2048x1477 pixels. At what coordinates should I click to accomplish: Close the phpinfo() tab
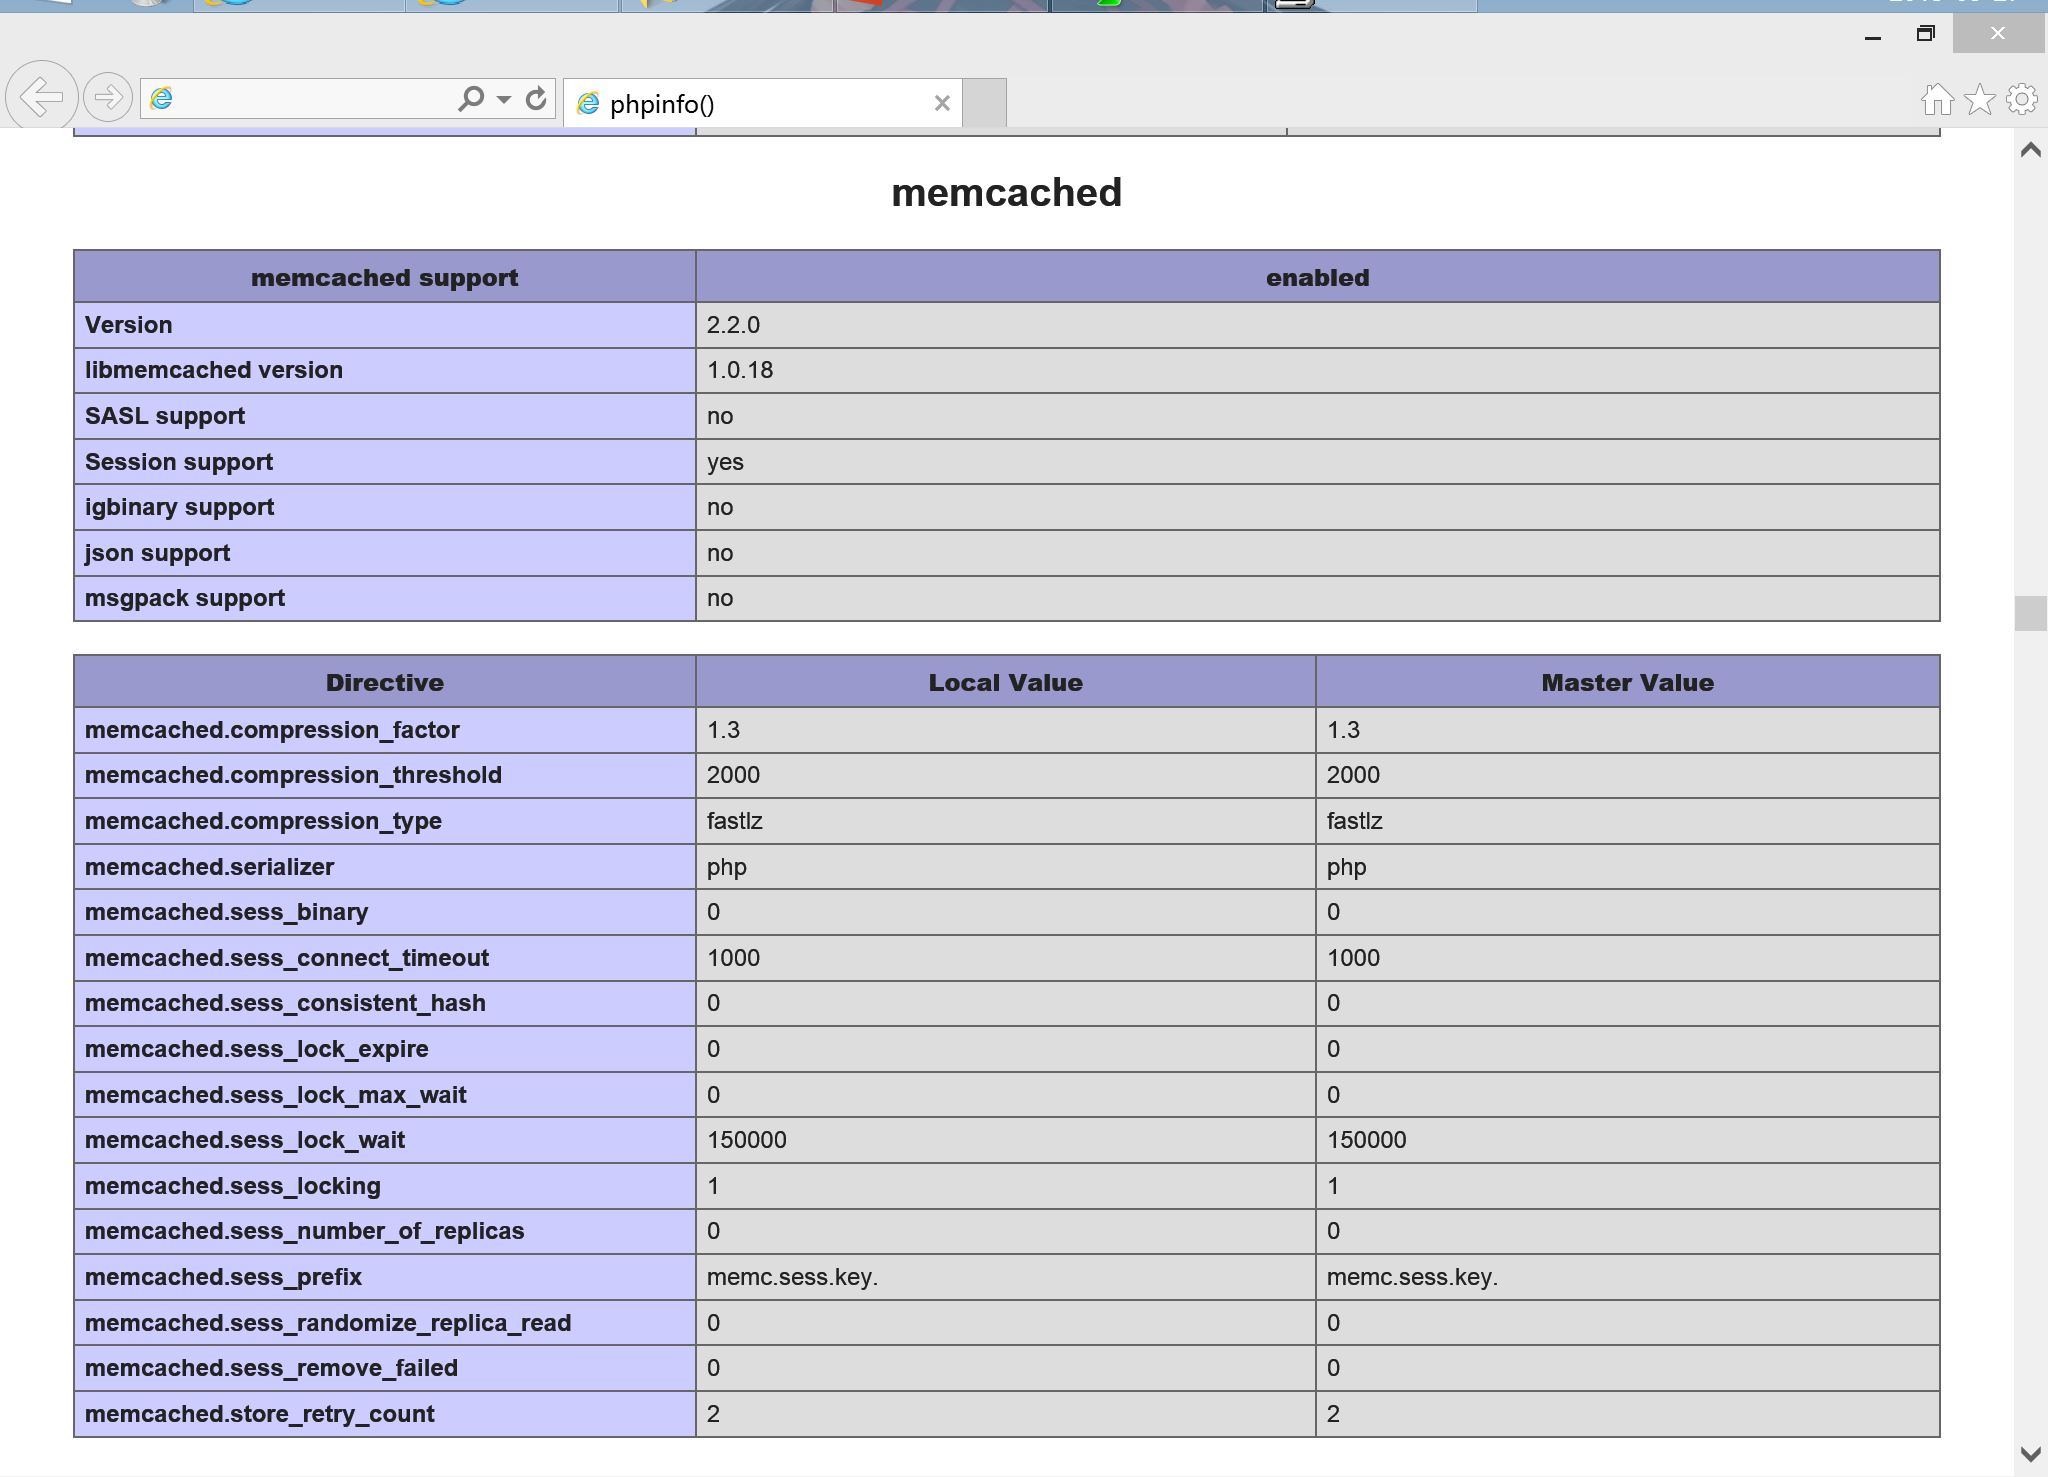(941, 103)
